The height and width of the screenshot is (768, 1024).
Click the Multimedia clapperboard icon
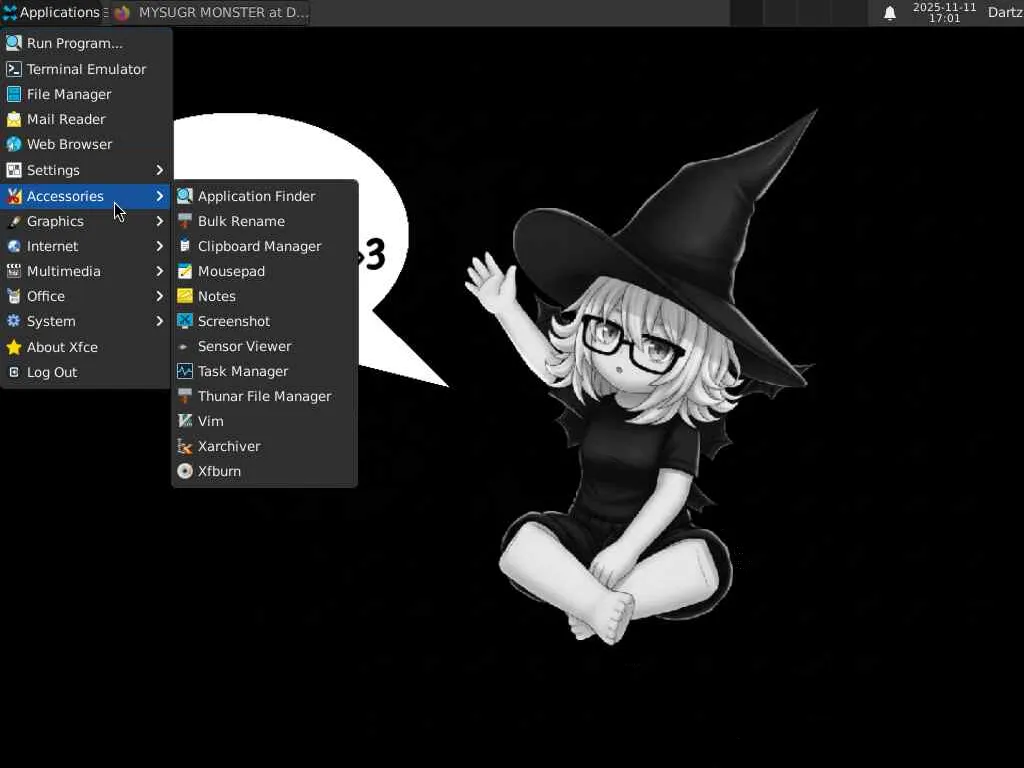[x=14, y=271]
